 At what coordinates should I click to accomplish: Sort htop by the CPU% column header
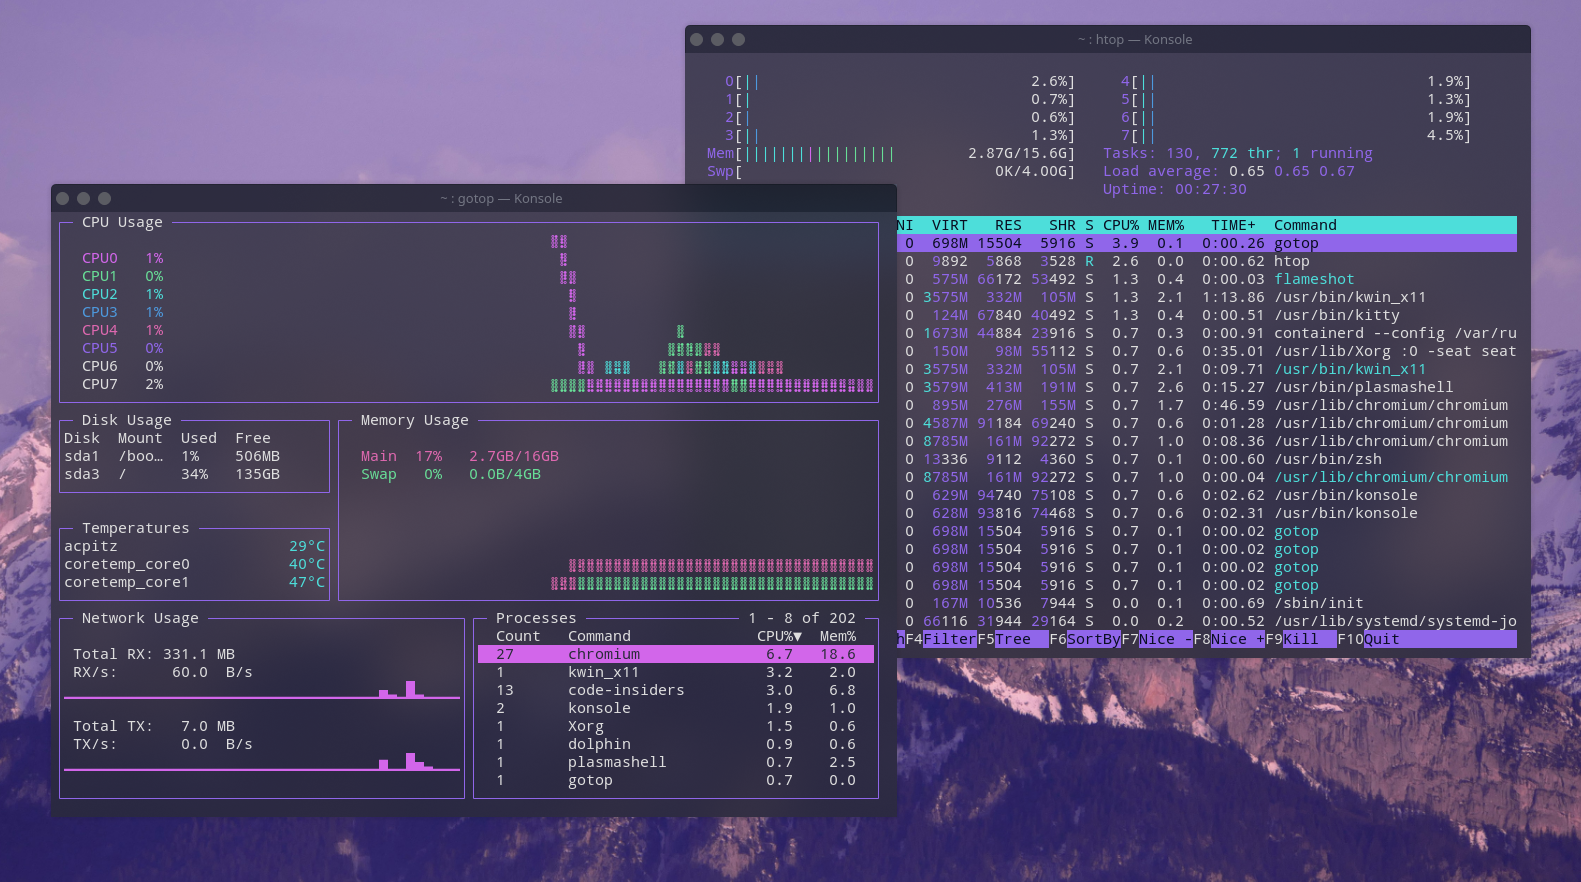click(x=1120, y=225)
